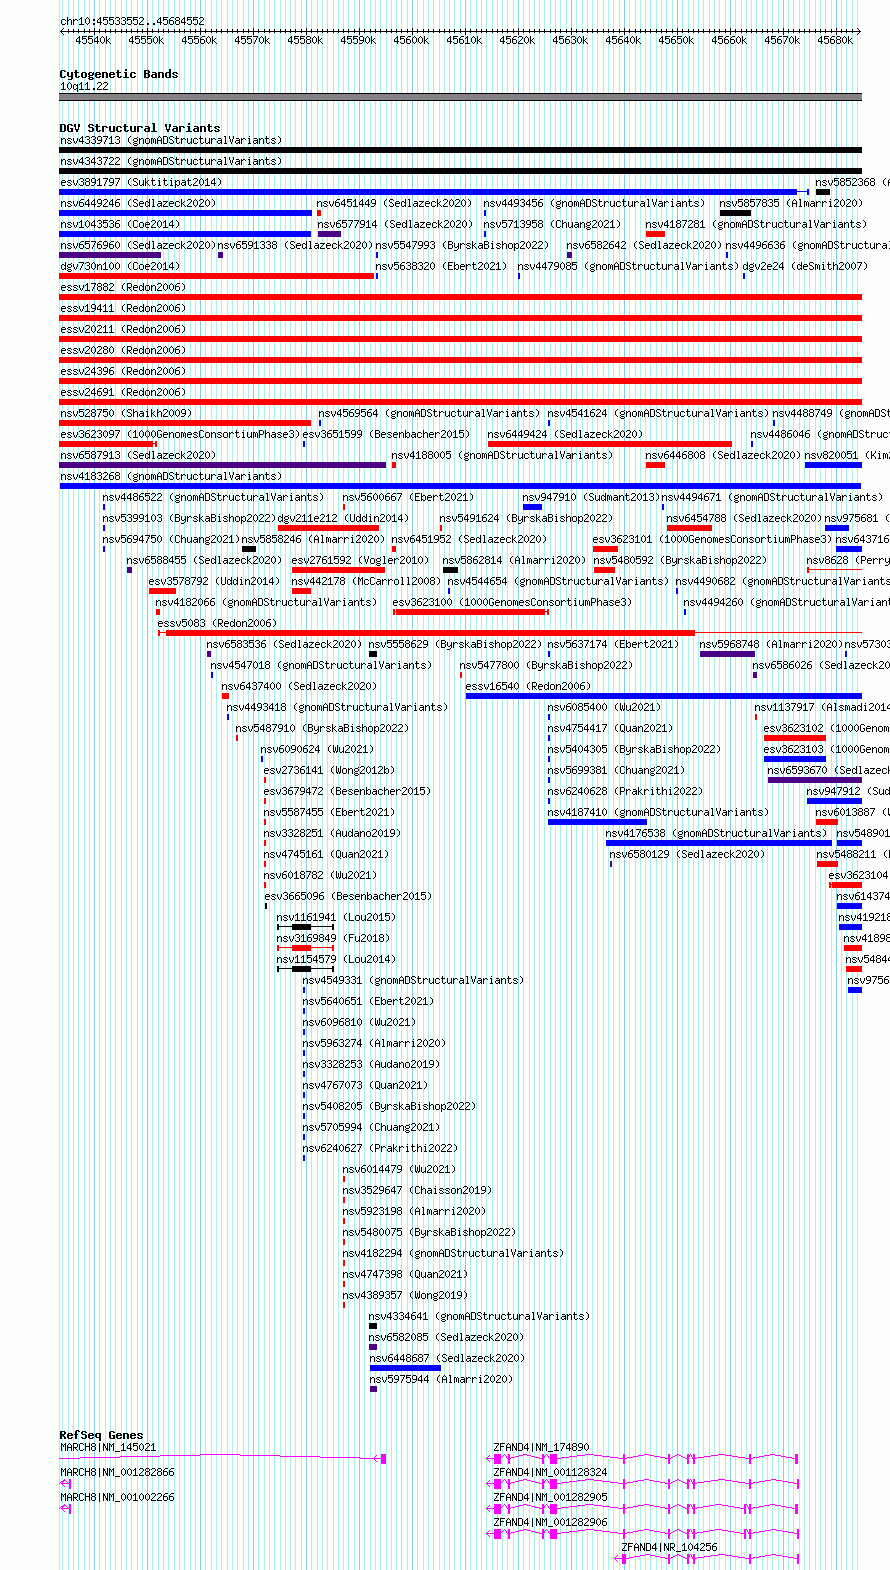Select the essv16540 (Redon2006) label
Screen dimensions: 890x1570
(x=528, y=686)
